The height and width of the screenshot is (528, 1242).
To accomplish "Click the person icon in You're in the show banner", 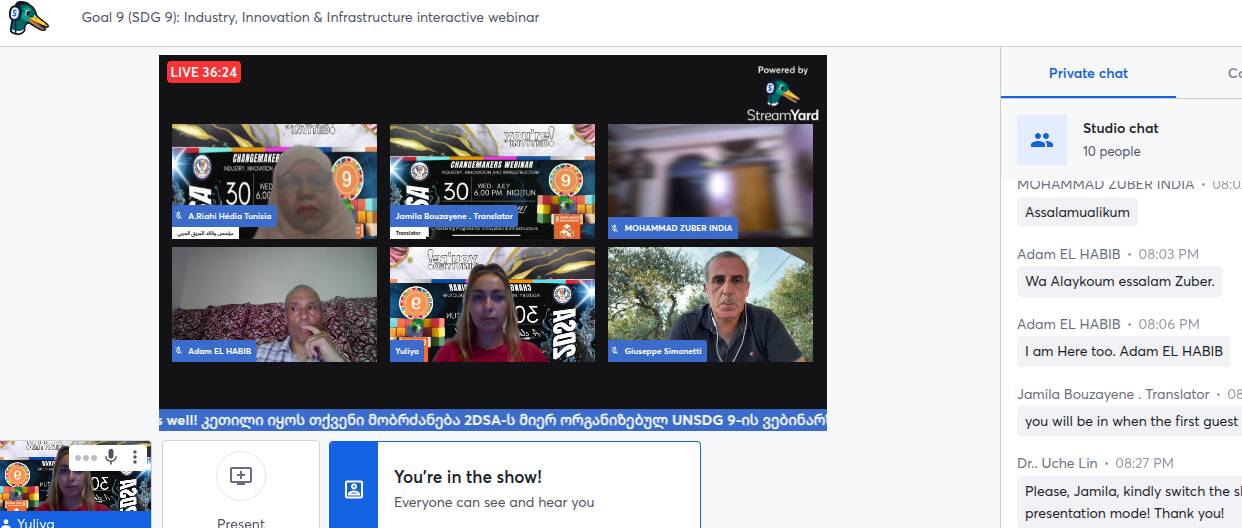I will (x=354, y=489).
